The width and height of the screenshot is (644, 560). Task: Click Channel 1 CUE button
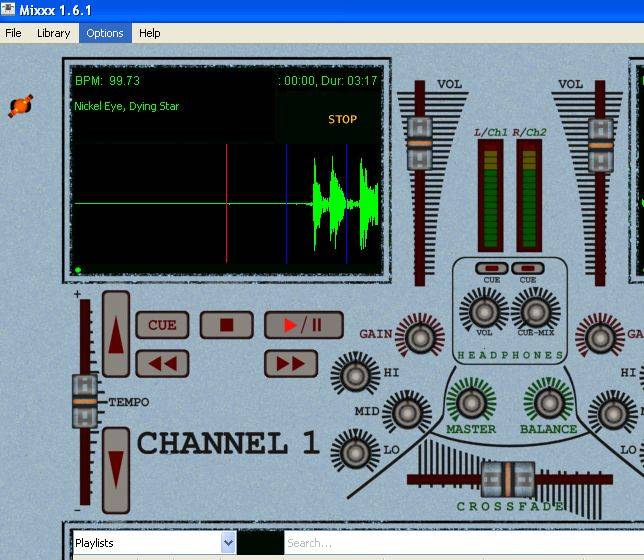(162, 325)
